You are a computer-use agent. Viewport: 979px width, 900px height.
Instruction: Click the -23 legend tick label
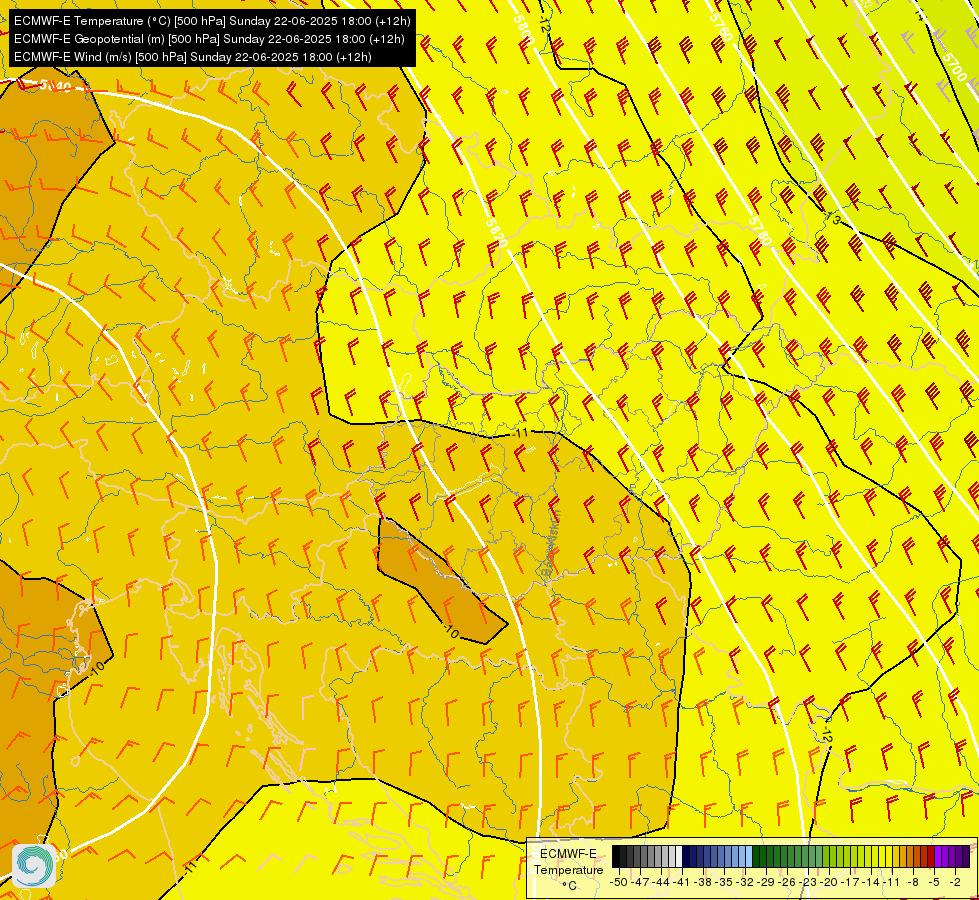[x=808, y=882]
